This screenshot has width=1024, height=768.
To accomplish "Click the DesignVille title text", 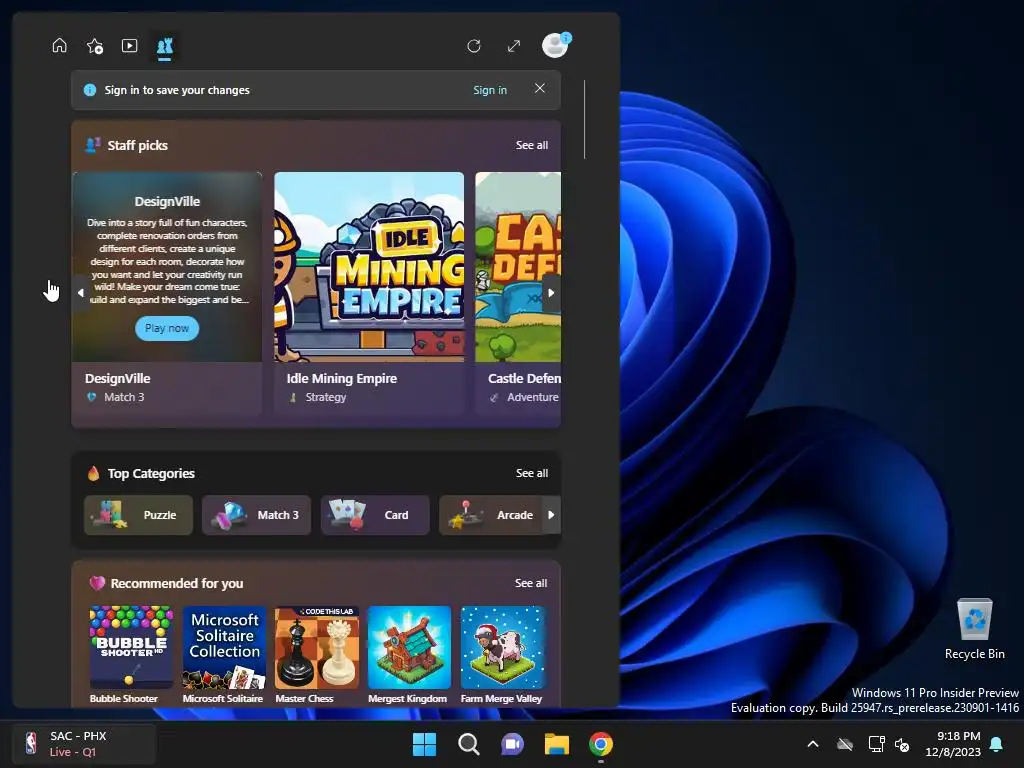I will pos(118,378).
